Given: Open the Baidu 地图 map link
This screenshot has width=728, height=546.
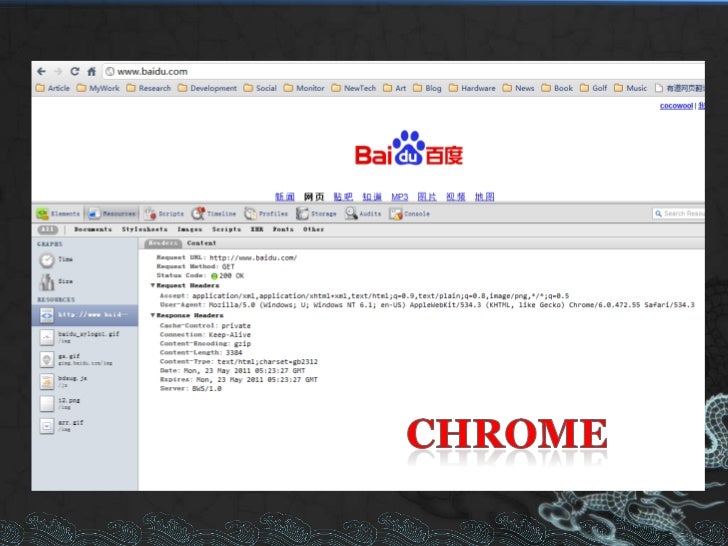Looking at the screenshot, I should pos(484,197).
